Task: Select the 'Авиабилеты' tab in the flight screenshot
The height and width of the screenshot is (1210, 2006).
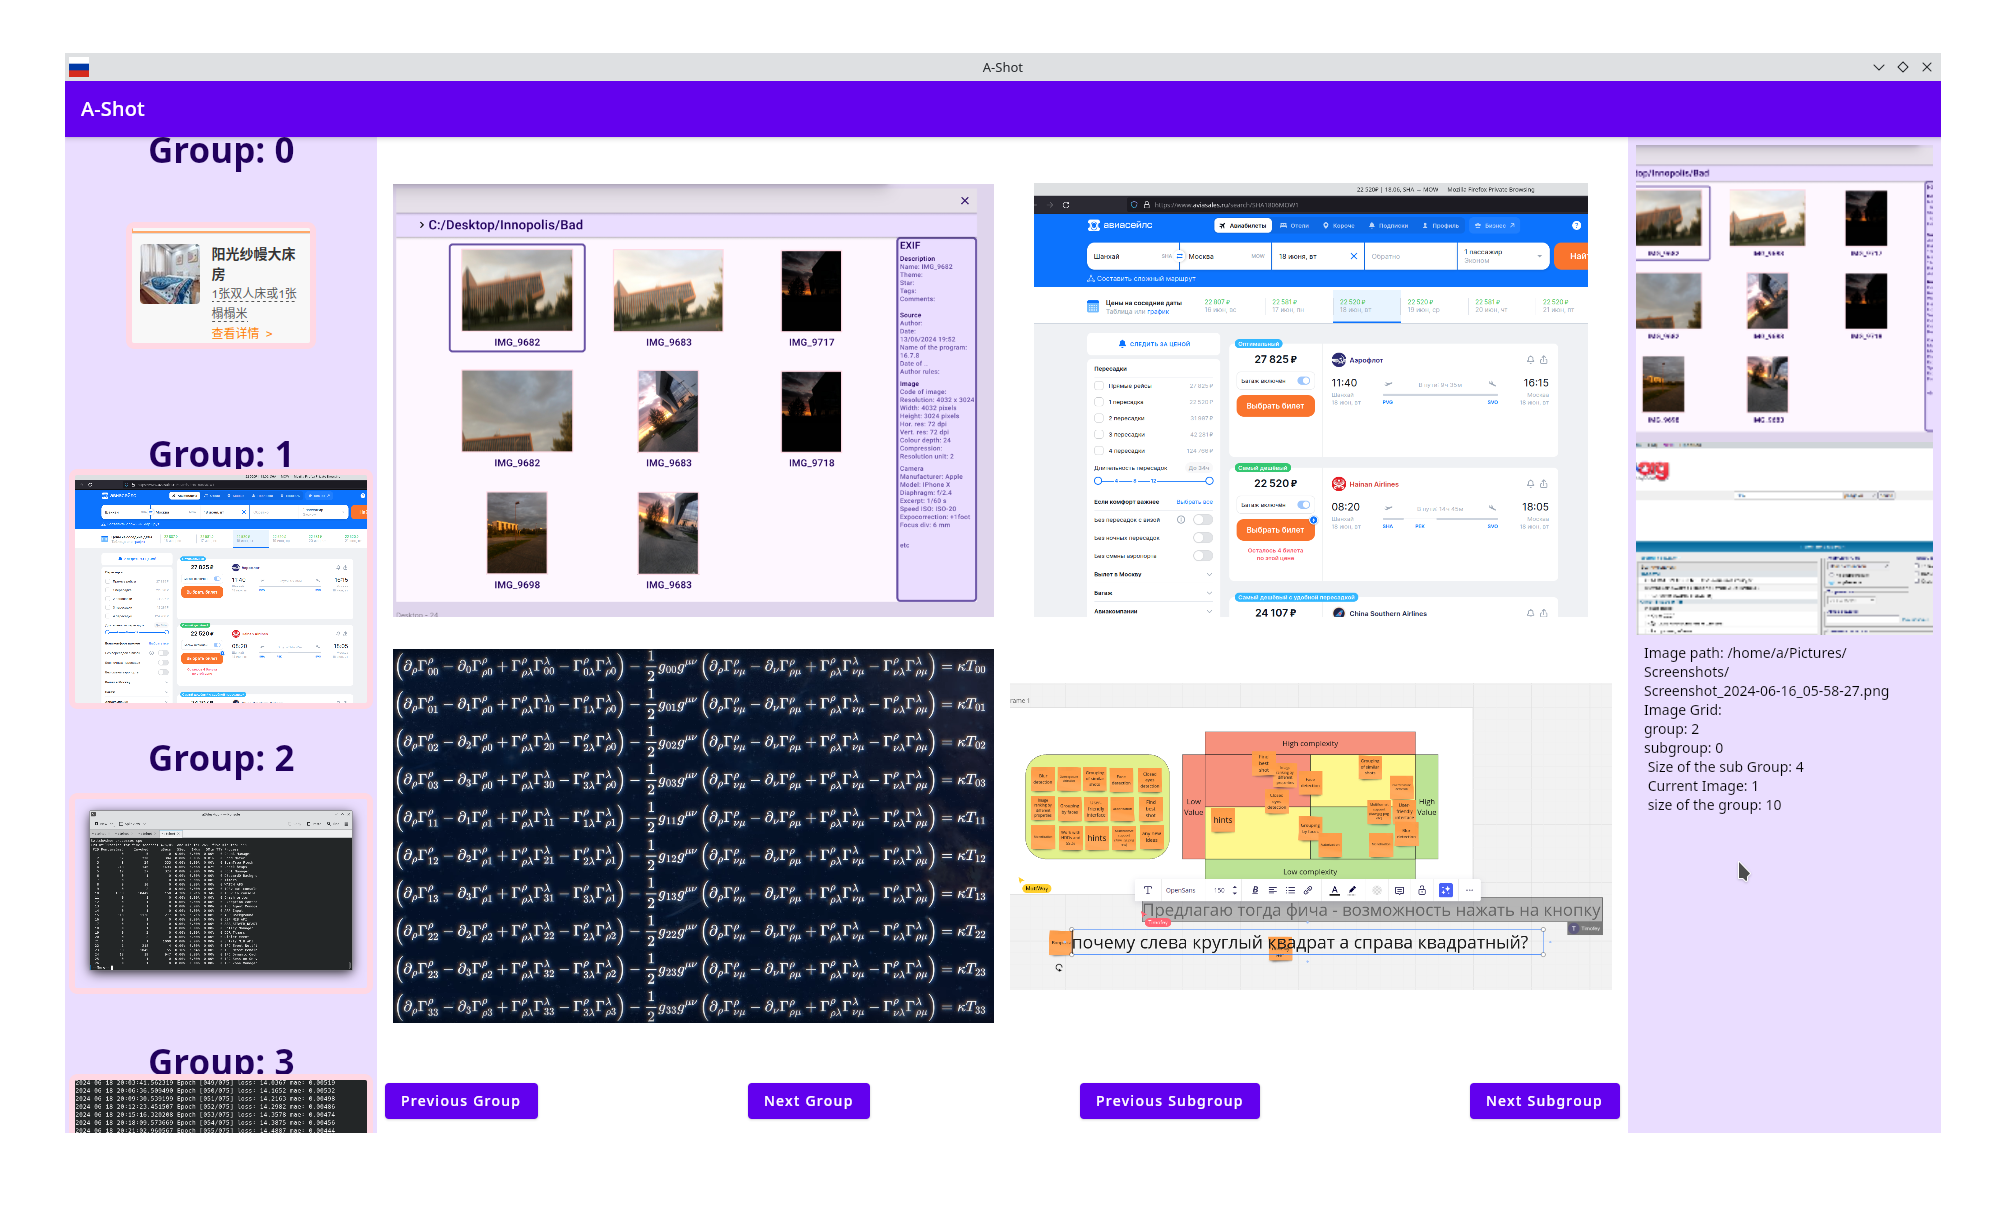Action: tap(1243, 226)
